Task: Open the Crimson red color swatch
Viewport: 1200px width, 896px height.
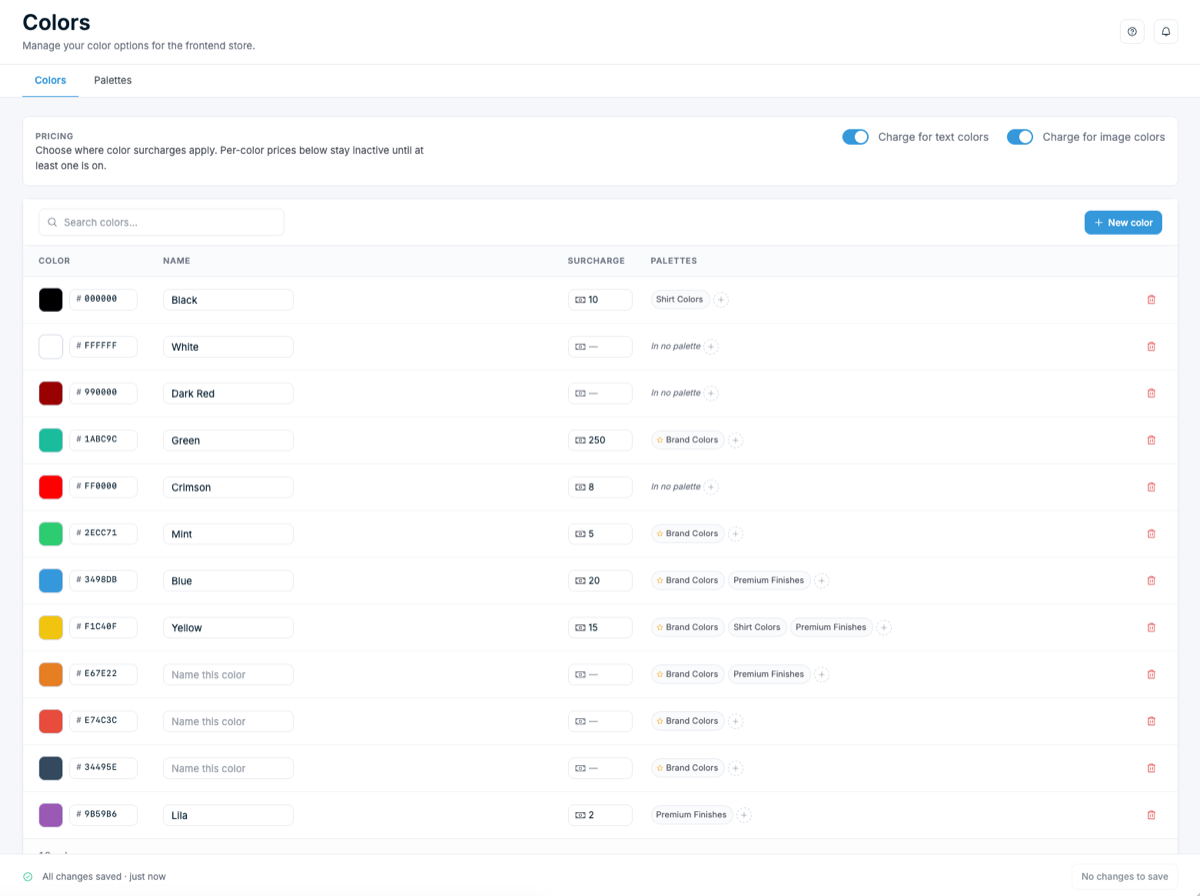Action: point(51,487)
